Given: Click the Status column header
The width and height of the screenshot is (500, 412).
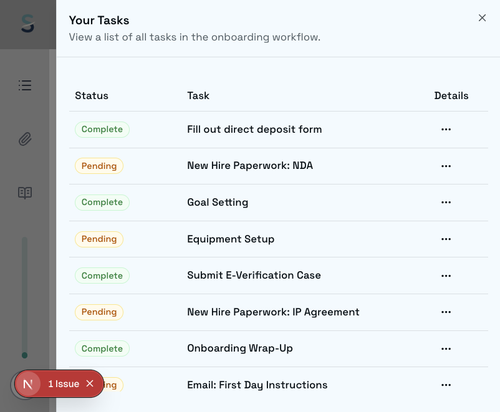Looking at the screenshot, I should [x=92, y=96].
